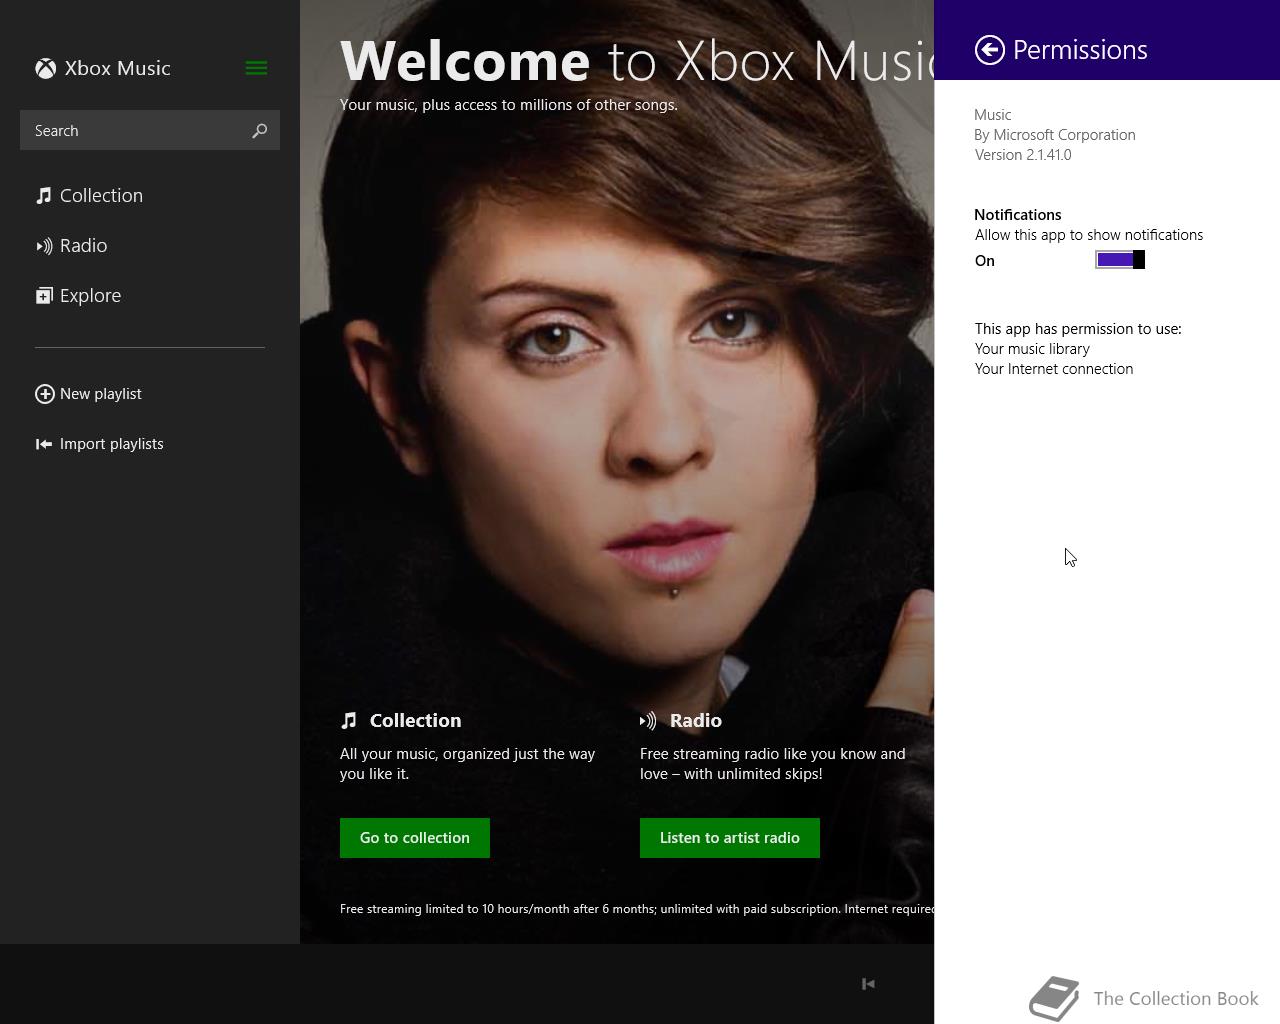Image resolution: width=1280 pixels, height=1024 pixels.
Task: Open the green hamburger menu
Action: coord(256,68)
